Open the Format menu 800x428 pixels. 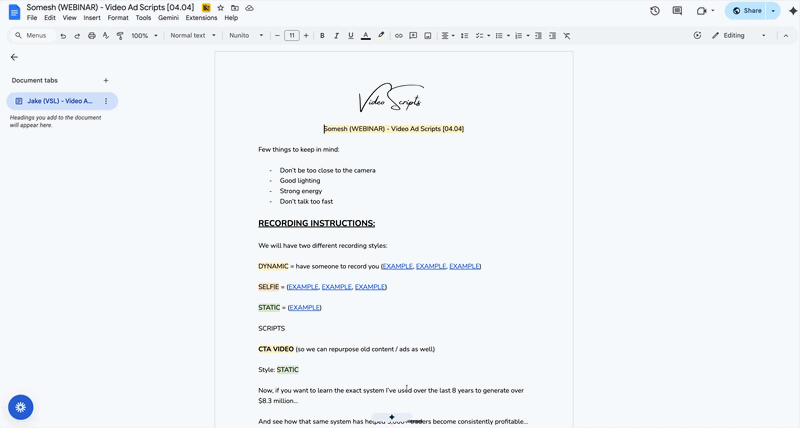click(118, 18)
